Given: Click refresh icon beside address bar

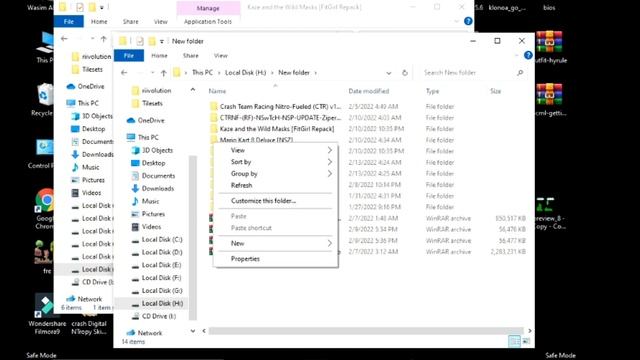Looking at the screenshot, I should coord(404,73).
